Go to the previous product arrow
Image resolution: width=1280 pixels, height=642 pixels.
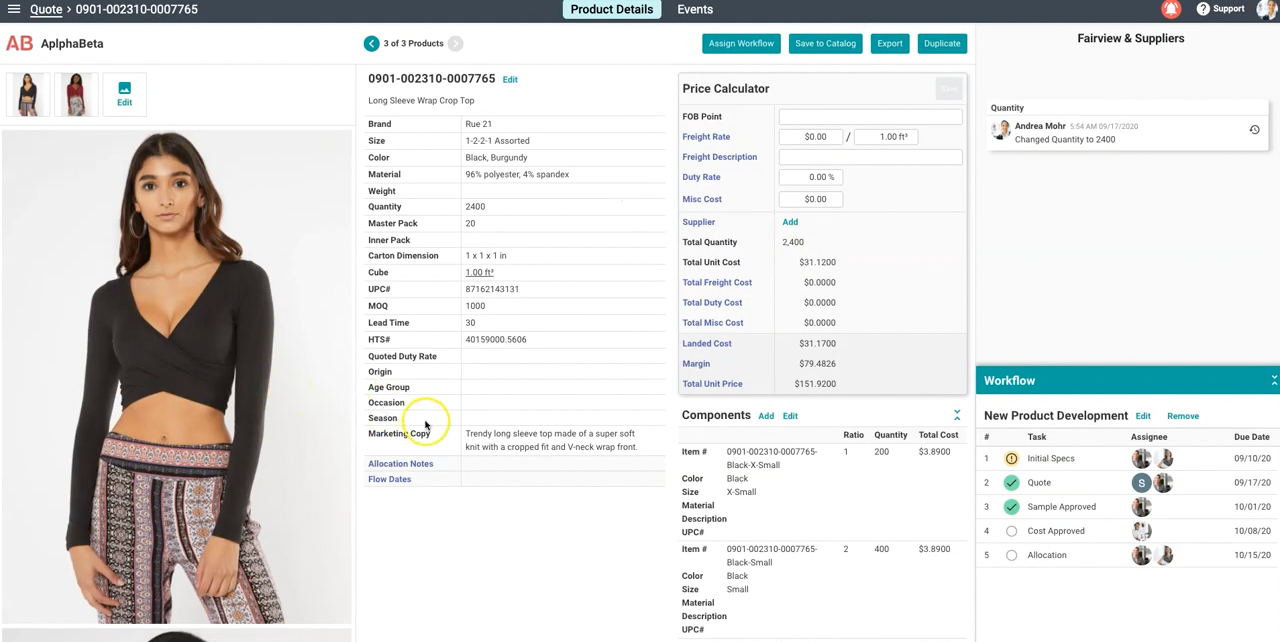point(371,43)
